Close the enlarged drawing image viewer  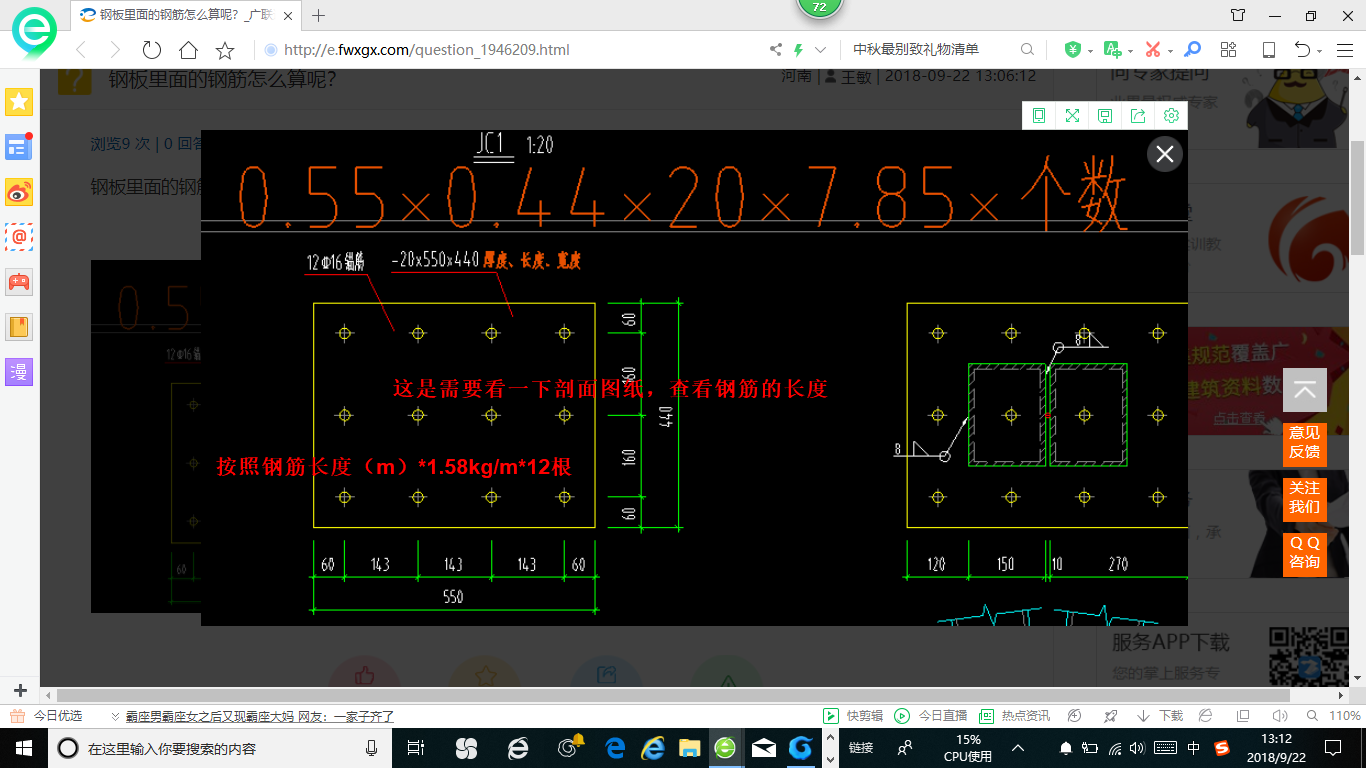click(1164, 154)
